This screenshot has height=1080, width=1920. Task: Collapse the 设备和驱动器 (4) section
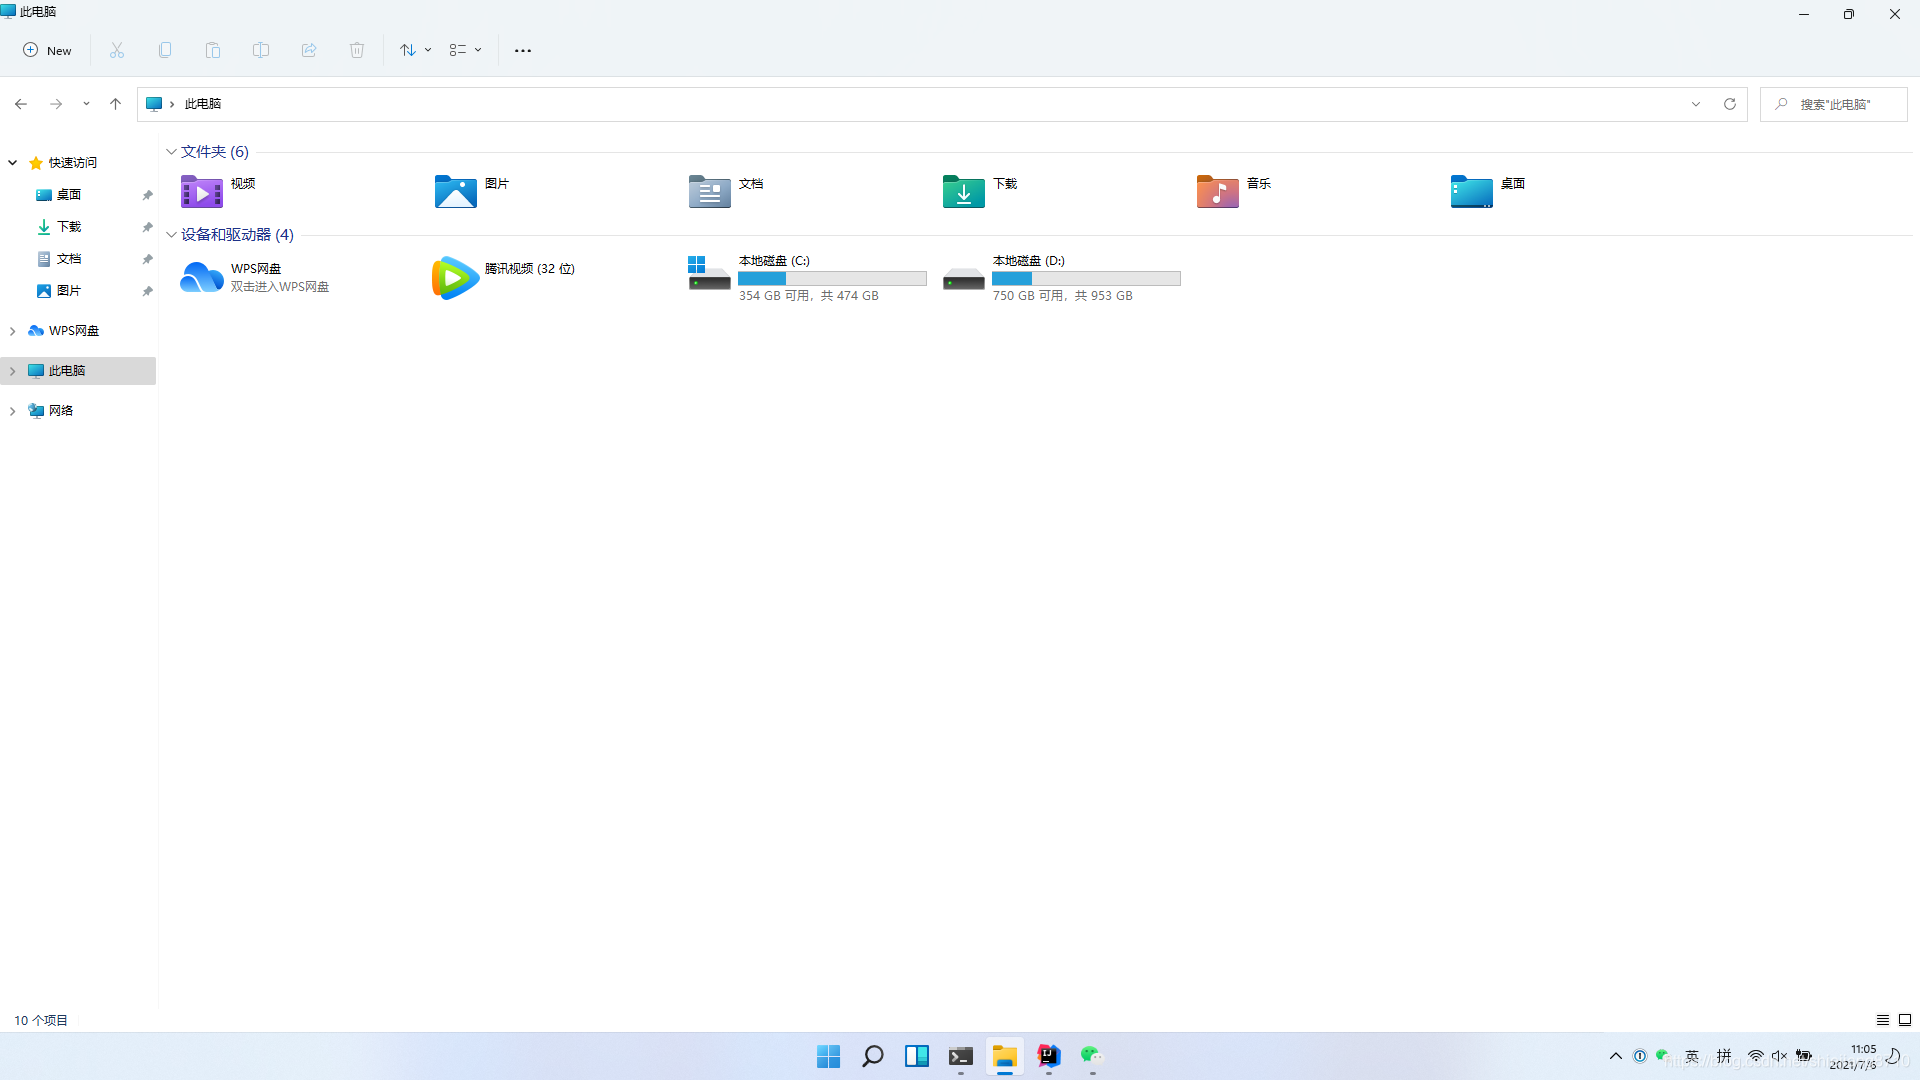tap(171, 235)
